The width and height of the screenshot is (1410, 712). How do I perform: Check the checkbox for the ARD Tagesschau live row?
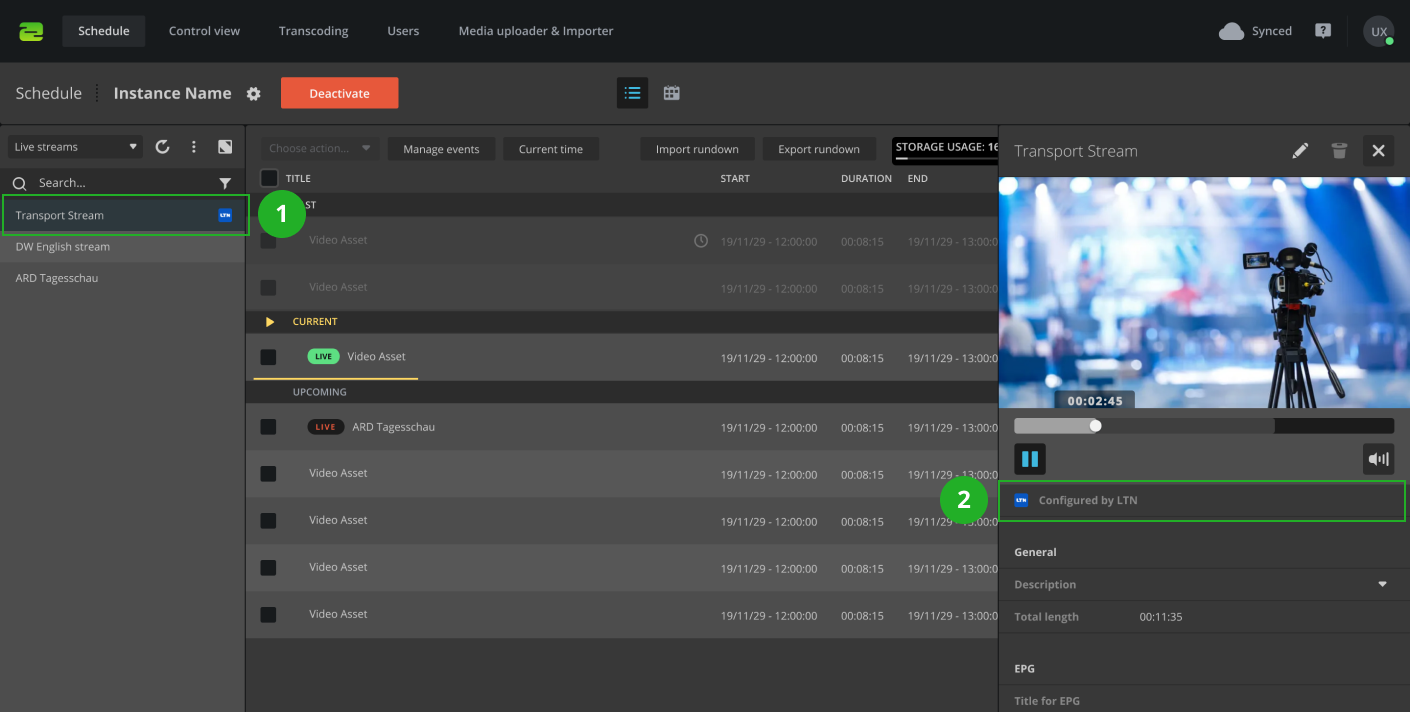[x=267, y=427]
